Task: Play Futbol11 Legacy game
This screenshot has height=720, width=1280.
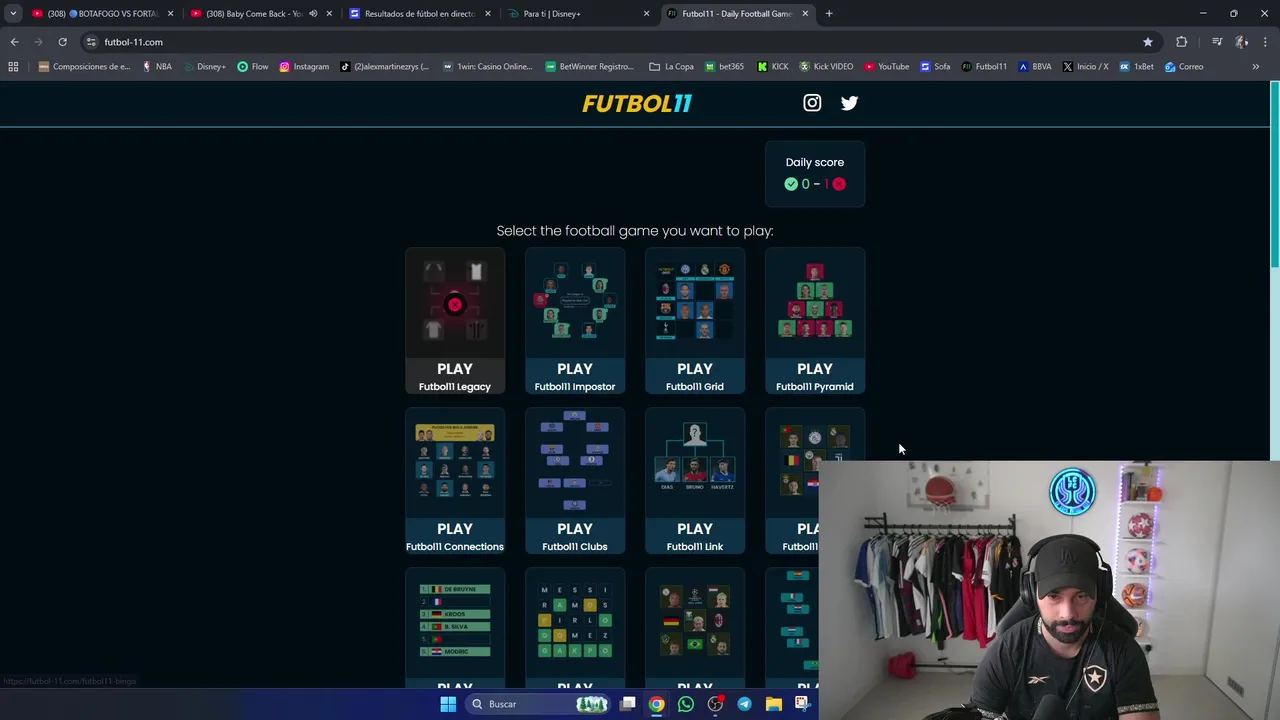Action: pos(455,321)
